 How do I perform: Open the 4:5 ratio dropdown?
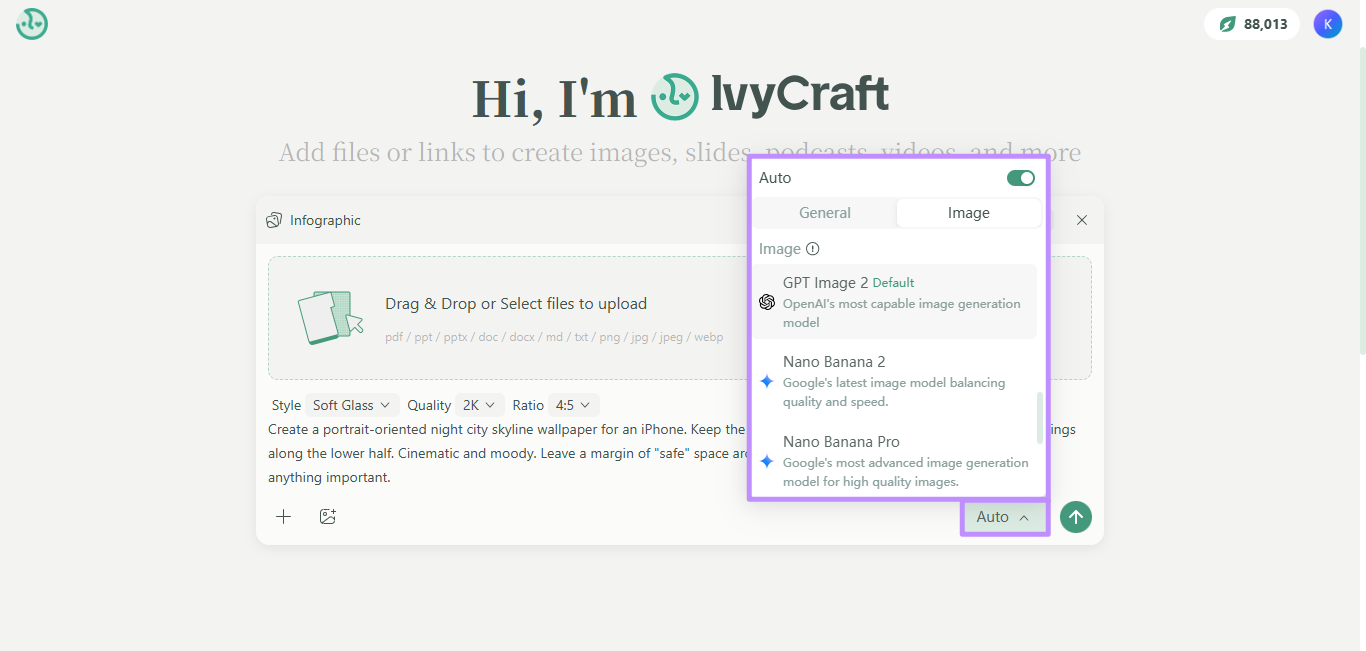click(574, 405)
